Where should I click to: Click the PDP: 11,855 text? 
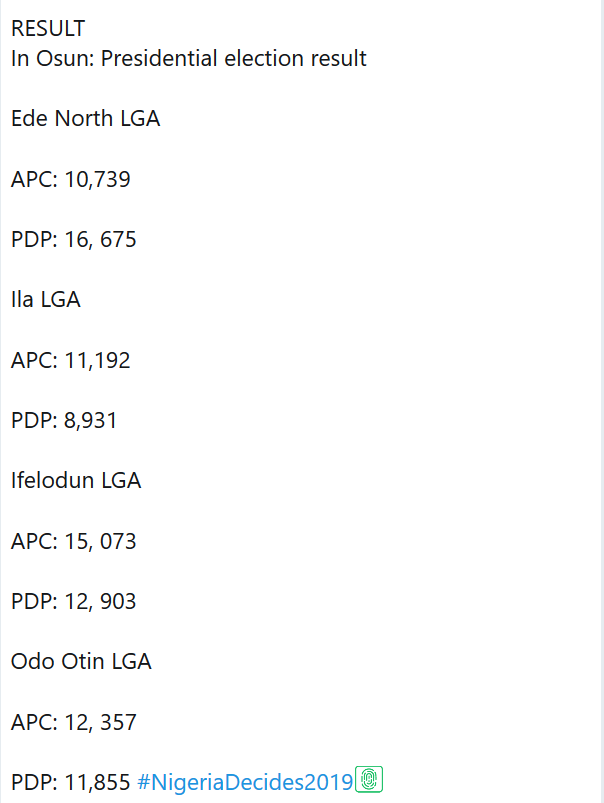coord(71,782)
